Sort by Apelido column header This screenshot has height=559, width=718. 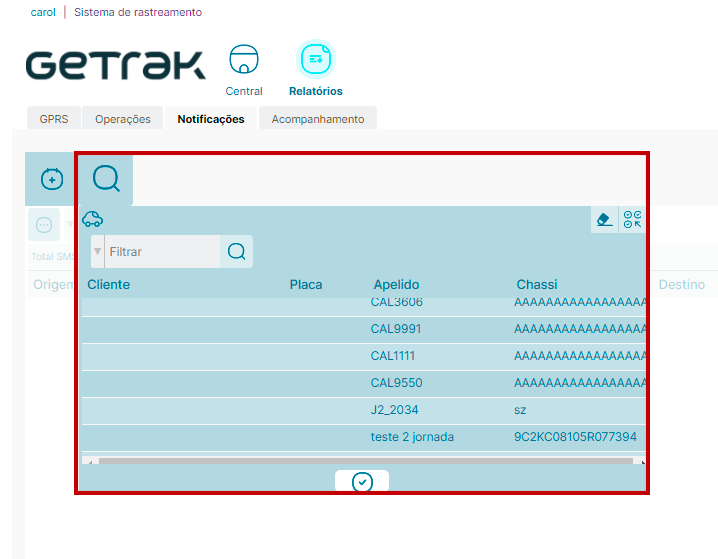coord(397,285)
